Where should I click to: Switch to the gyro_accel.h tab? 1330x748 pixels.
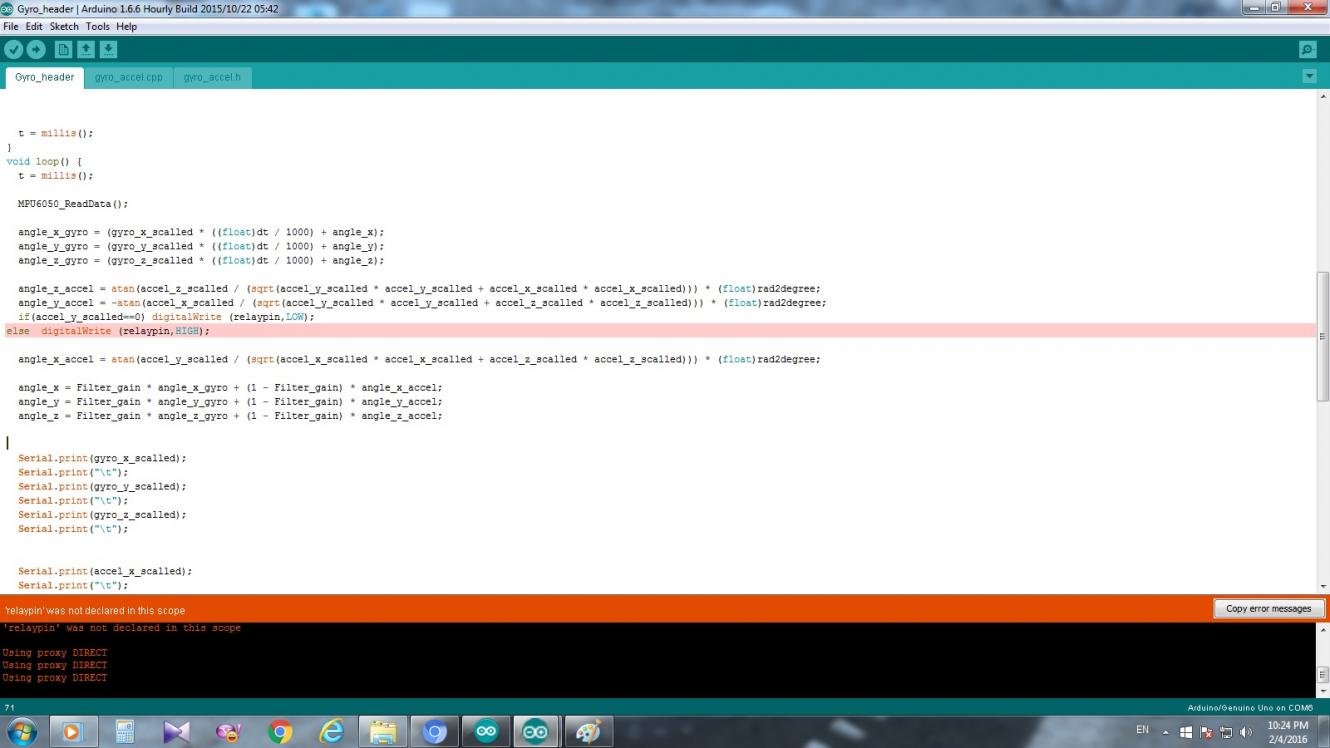[211, 77]
